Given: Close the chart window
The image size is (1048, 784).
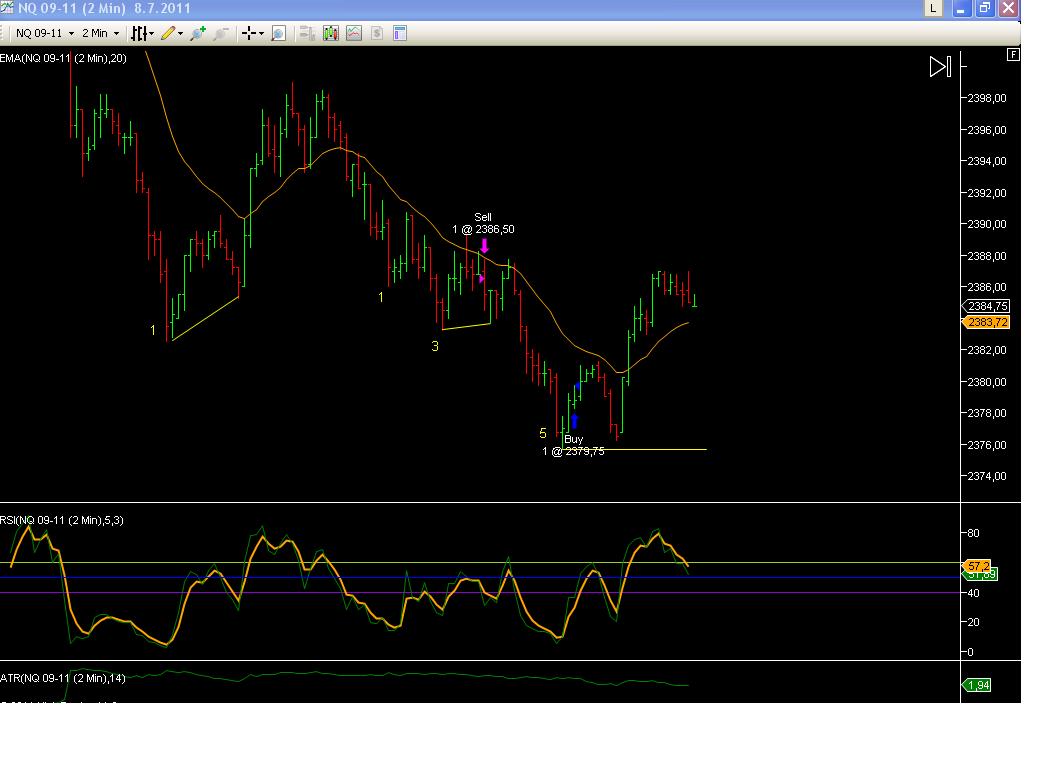Looking at the screenshot, I should pyautogui.click(x=1008, y=9).
